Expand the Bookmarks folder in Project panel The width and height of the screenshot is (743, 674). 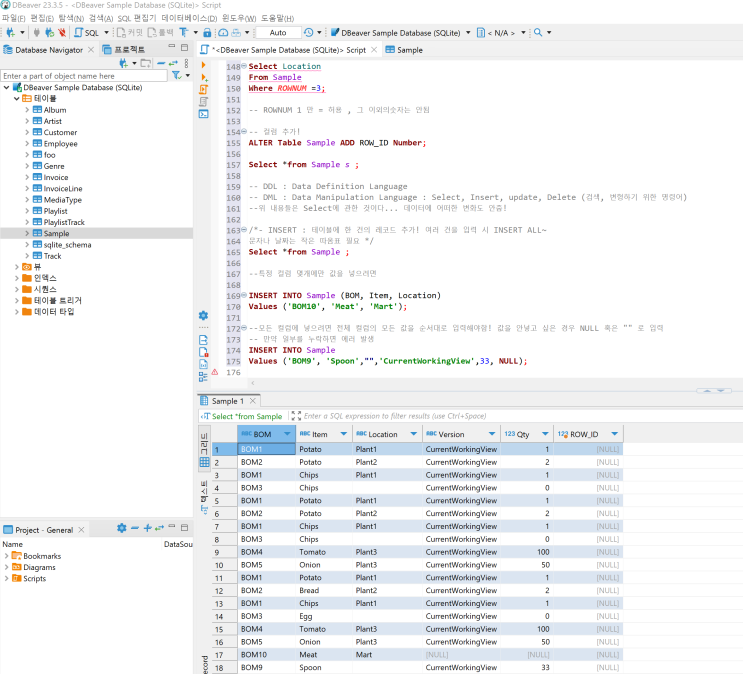[7, 556]
